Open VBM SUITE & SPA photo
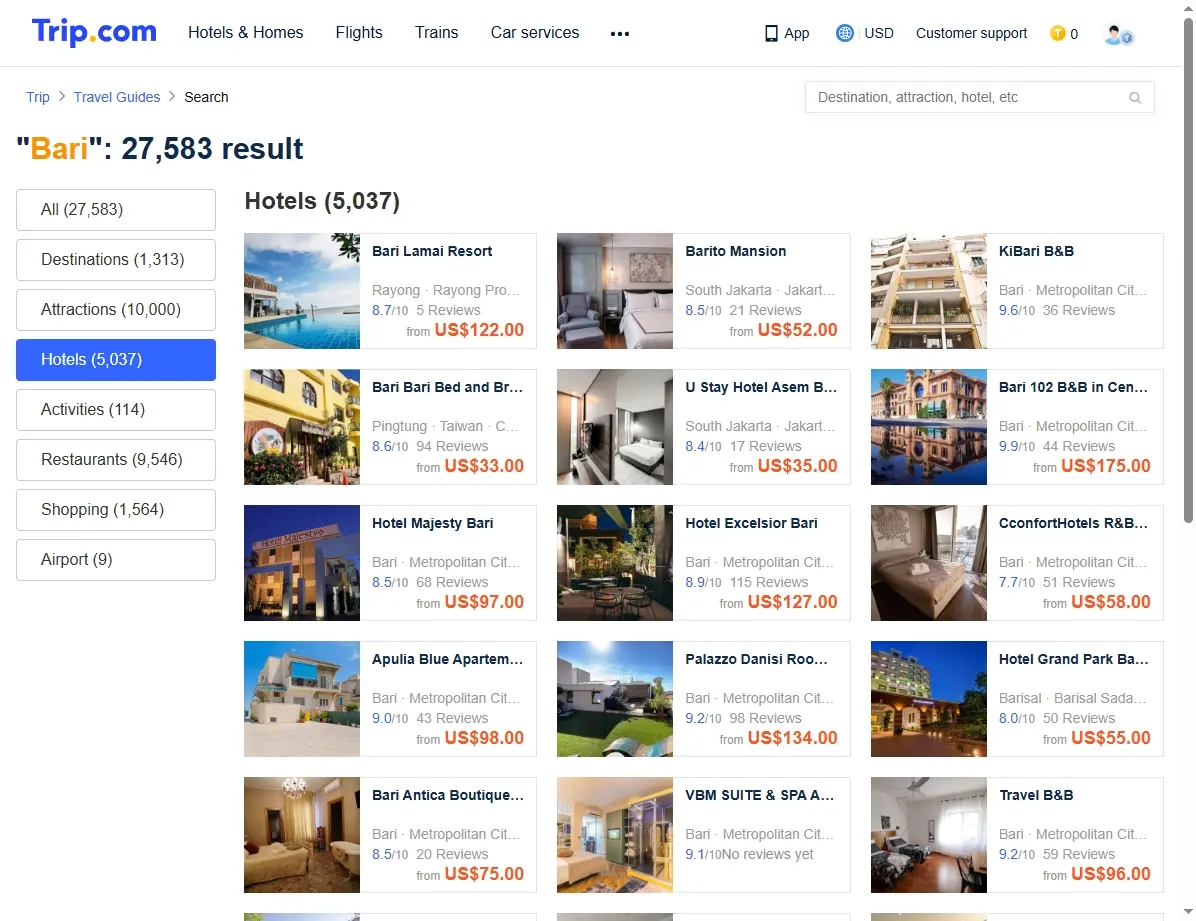 click(x=615, y=835)
